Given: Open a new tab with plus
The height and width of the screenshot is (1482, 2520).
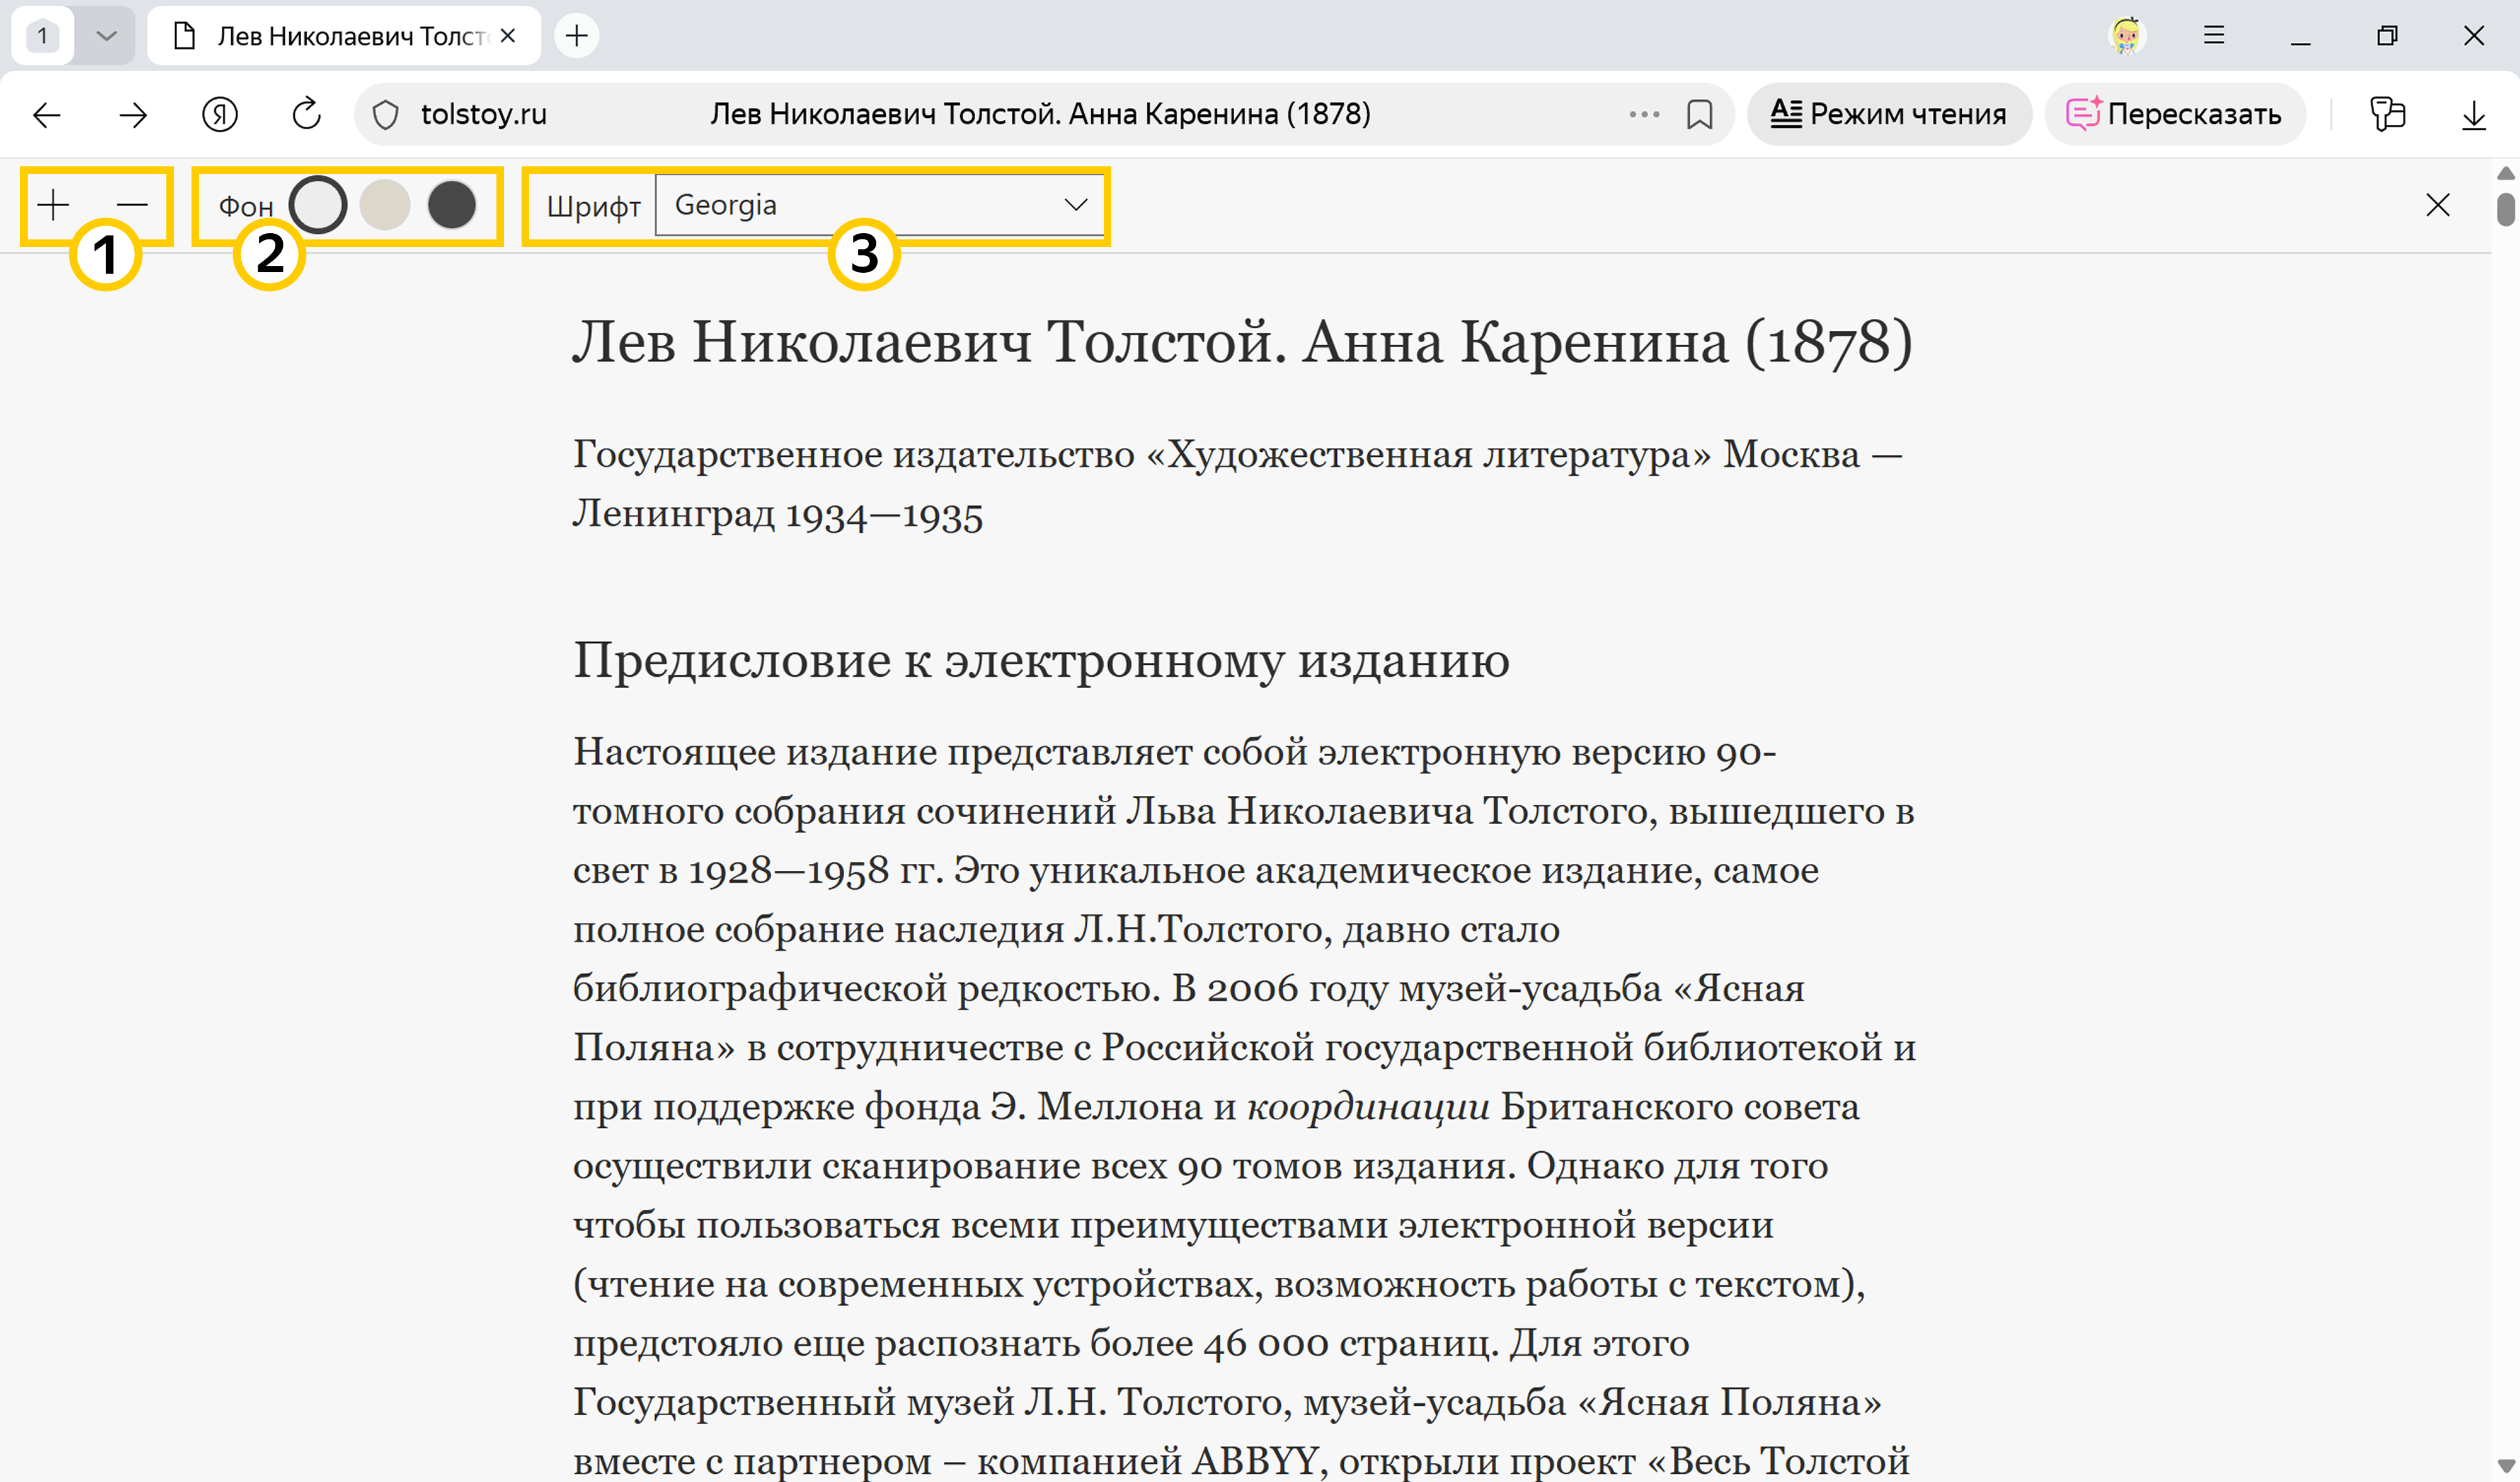Looking at the screenshot, I should click(x=576, y=36).
